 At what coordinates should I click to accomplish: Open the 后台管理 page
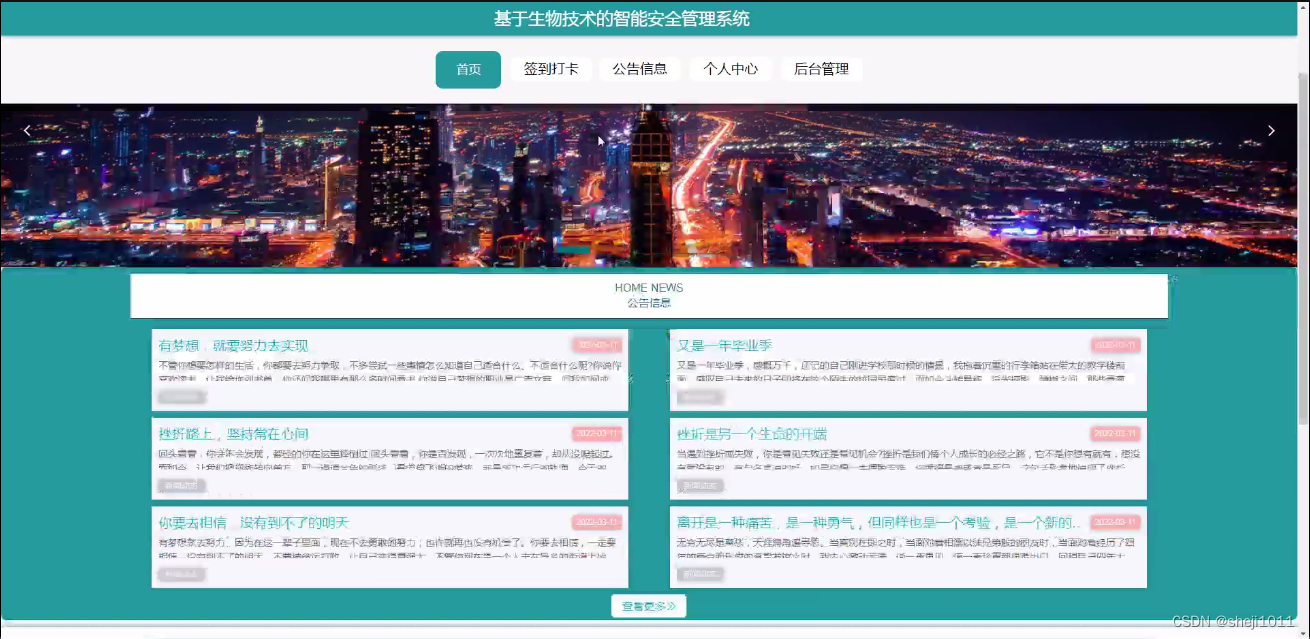coord(821,69)
